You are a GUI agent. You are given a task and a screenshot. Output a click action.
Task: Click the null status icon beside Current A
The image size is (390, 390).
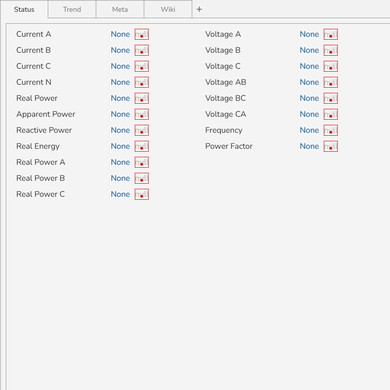point(142,34)
